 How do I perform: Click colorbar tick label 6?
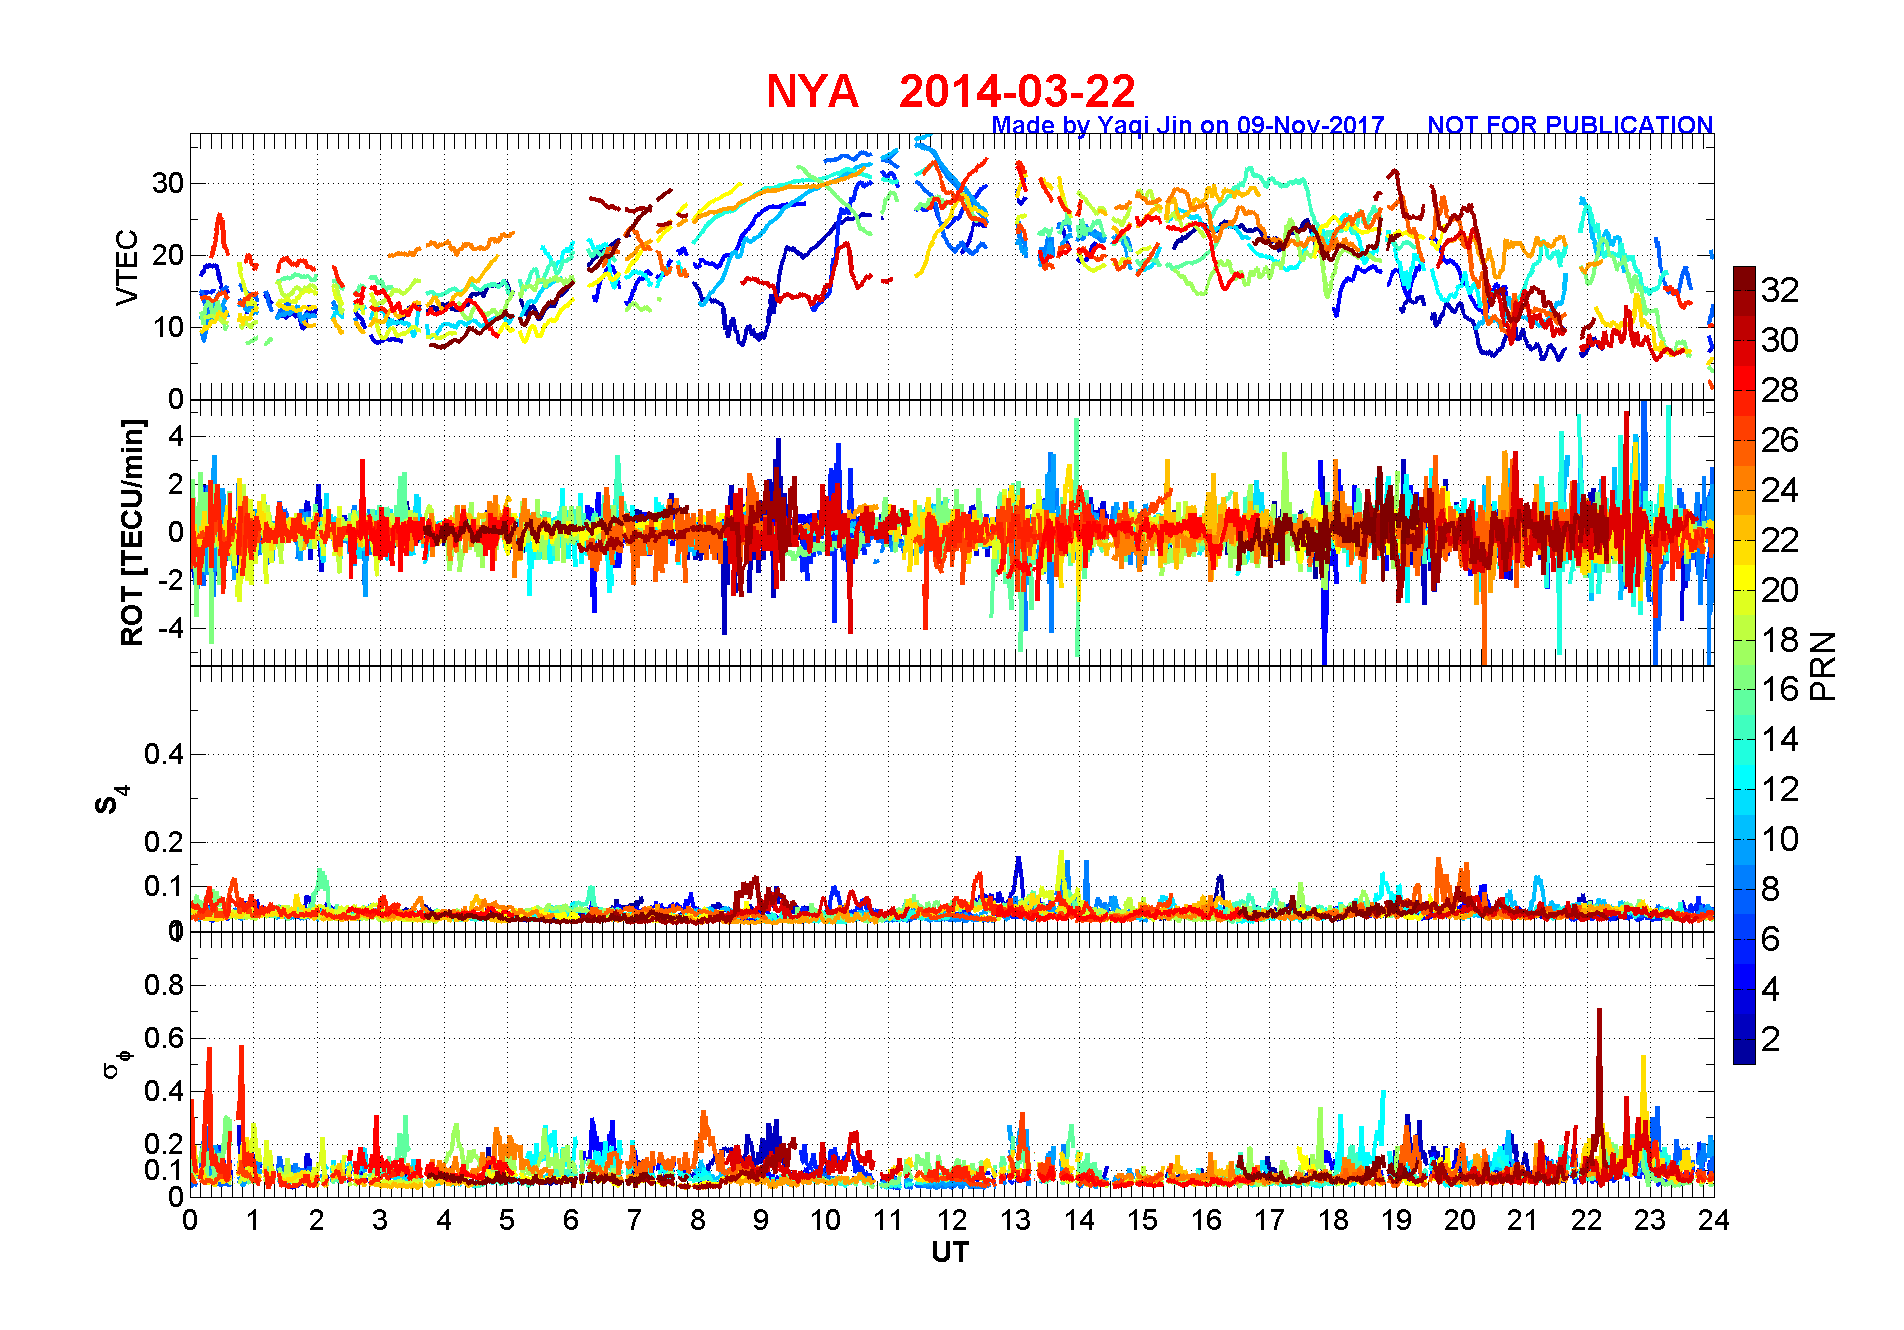point(1771,939)
